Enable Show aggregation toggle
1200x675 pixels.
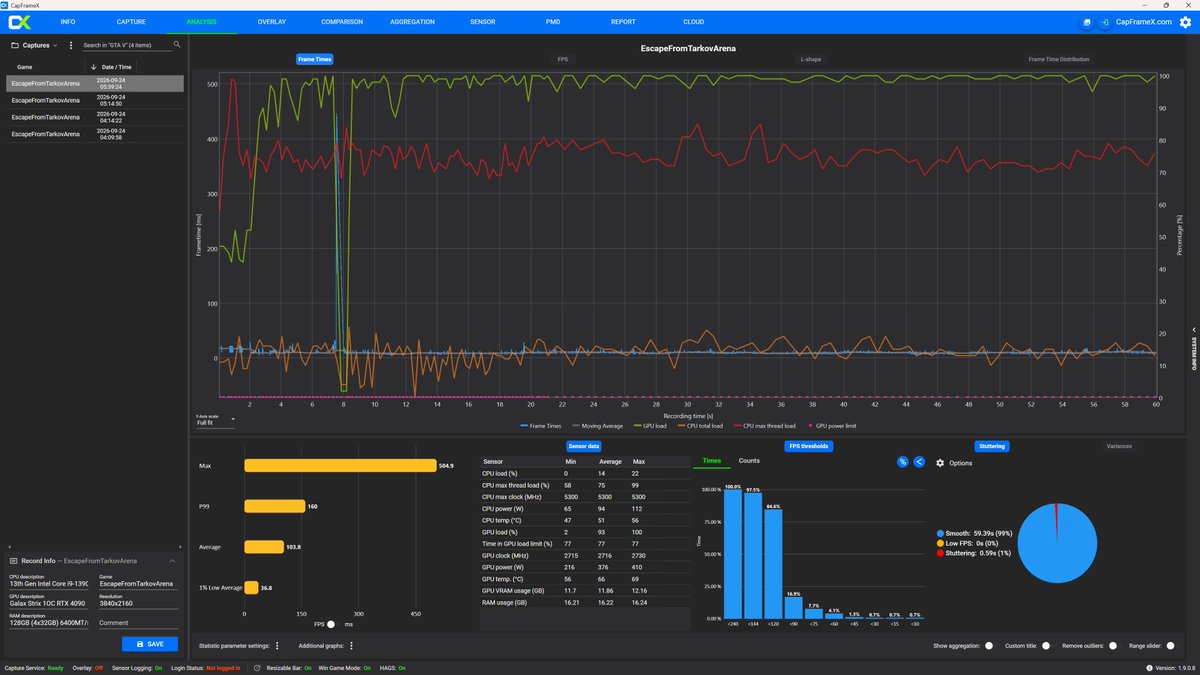tap(989, 646)
